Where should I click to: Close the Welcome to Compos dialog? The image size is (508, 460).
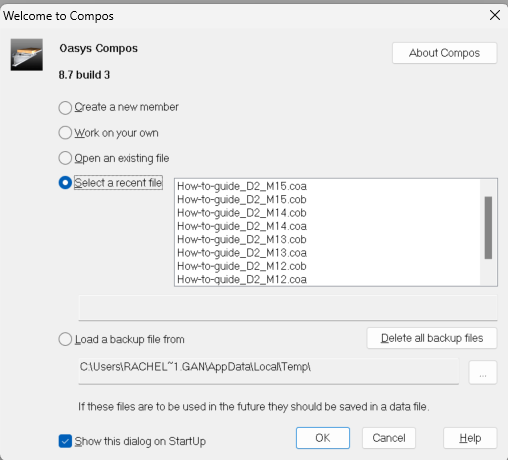pos(495,15)
